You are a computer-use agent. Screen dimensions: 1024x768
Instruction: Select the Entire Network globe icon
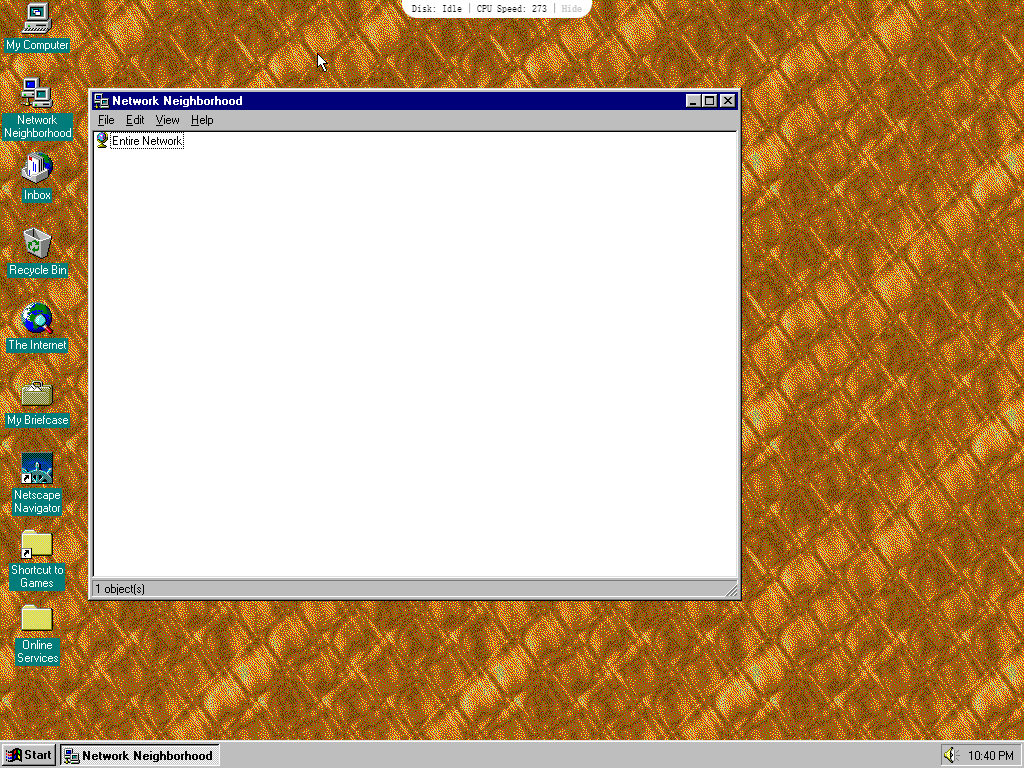(102, 141)
